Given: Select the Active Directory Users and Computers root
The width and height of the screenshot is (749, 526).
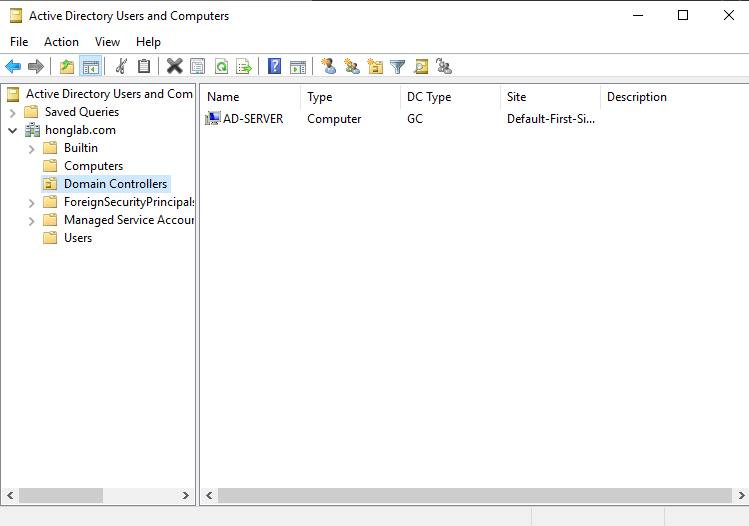Looking at the screenshot, I should [109, 94].
